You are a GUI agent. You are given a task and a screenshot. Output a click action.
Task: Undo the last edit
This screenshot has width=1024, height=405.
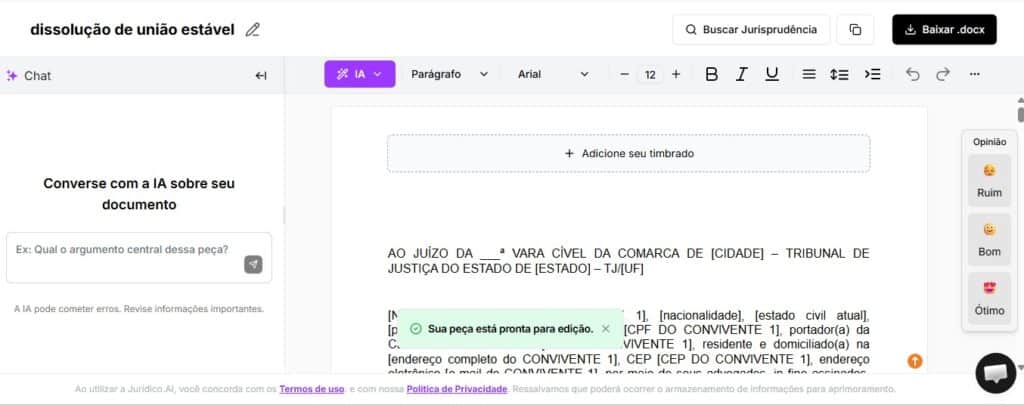click(911, 74)
